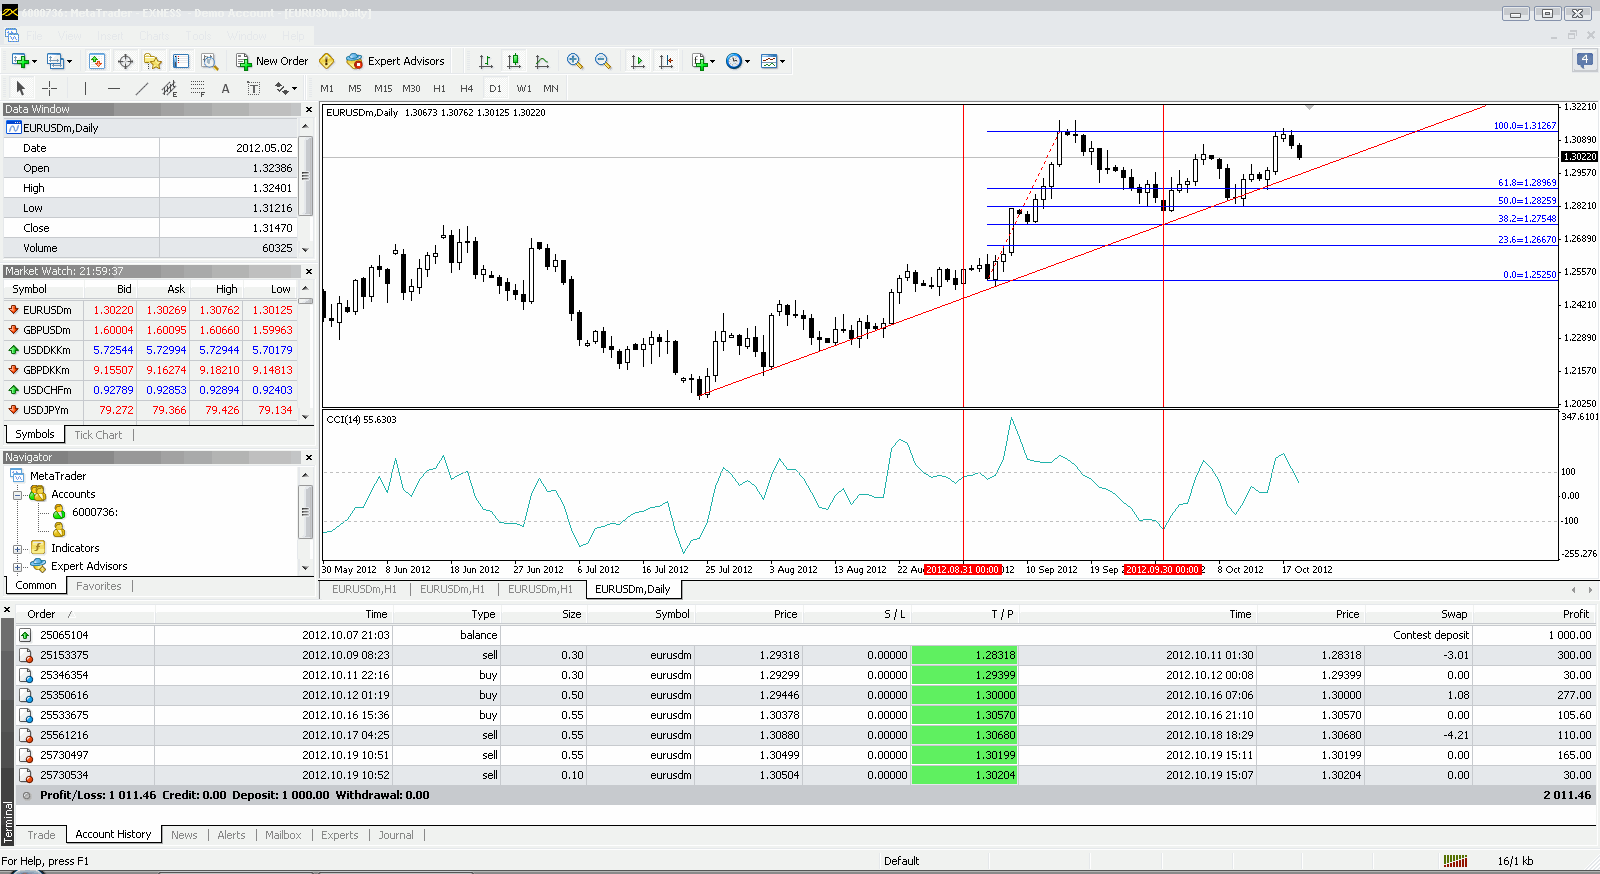Click the New Order button
This screenshot has width=1600, height=874.
point(272,61)
